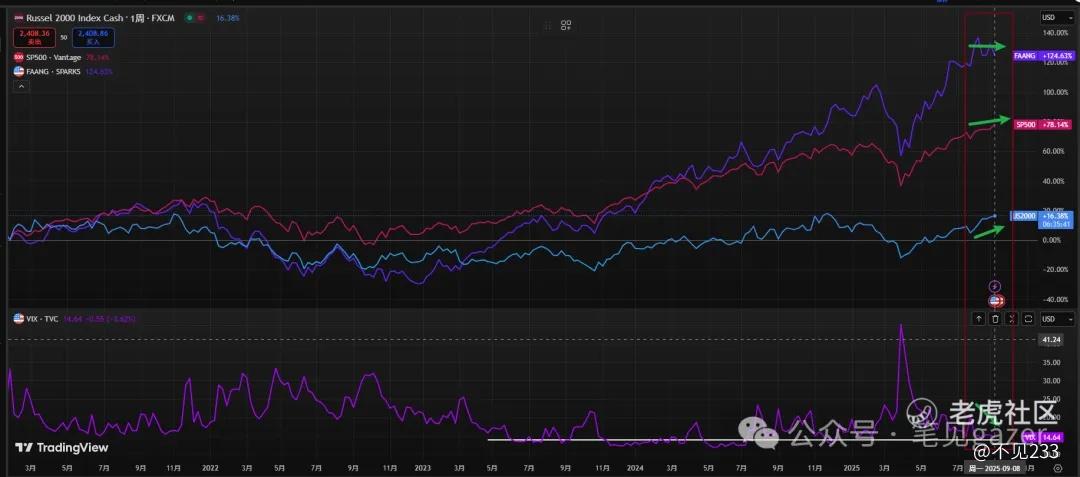The width and height of the screenshot is (1080, 477).
Task: Click the red sell price button 2,408.36
Action: (34, 36)
